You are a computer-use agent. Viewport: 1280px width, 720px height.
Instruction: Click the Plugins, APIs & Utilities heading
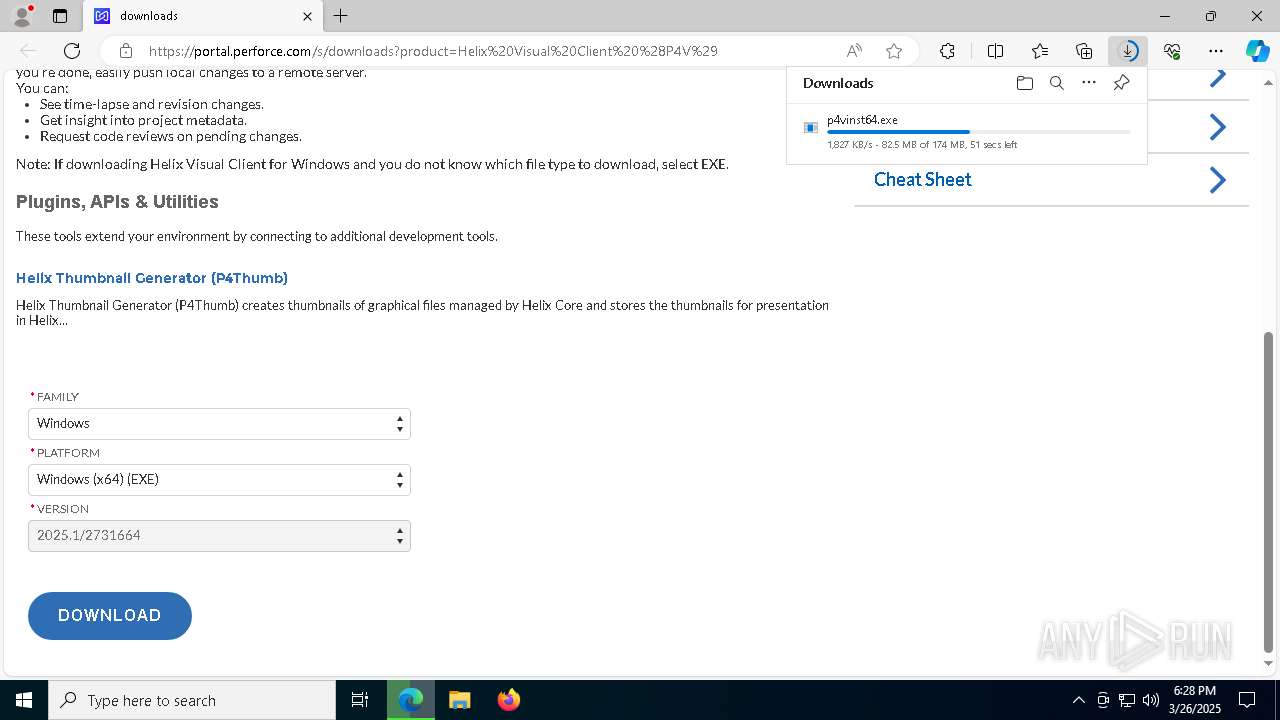point(117,202)
